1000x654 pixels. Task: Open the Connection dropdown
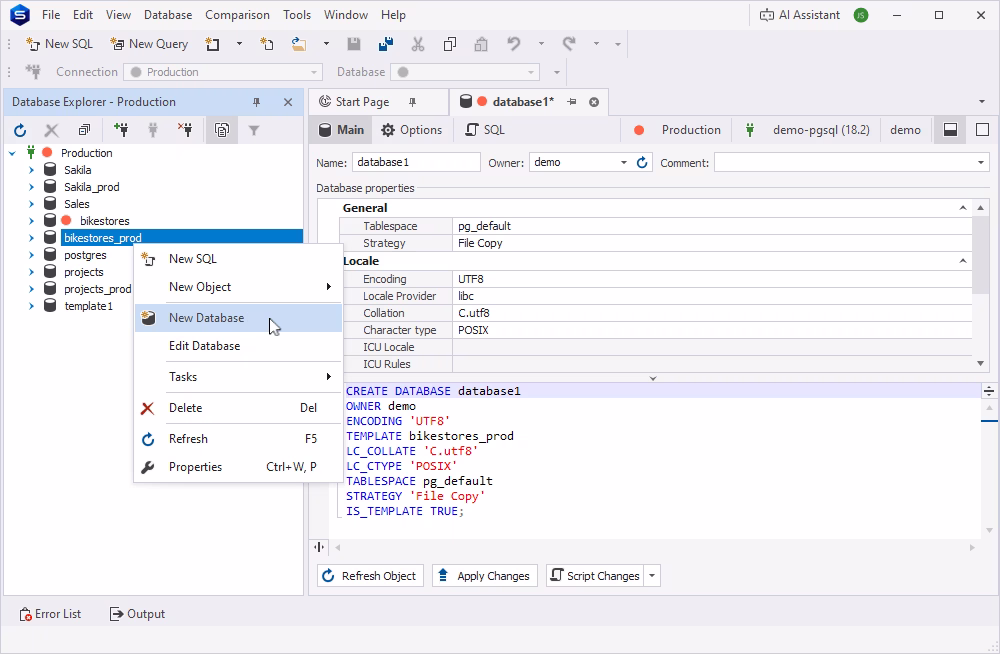tap(314, 72)
